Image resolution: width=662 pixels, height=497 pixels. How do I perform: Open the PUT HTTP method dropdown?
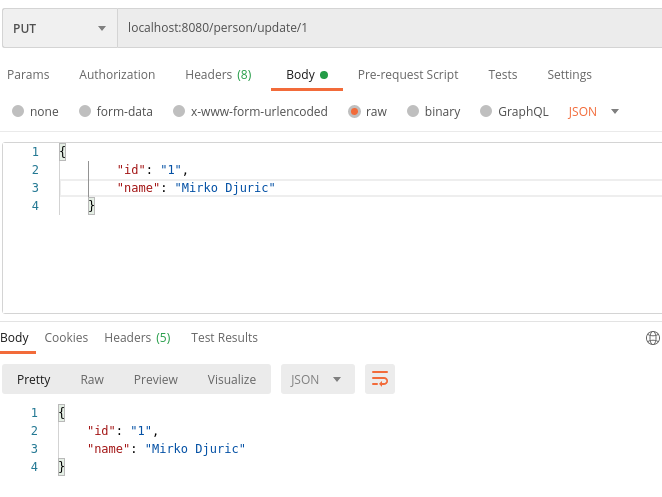click(60, 28)
